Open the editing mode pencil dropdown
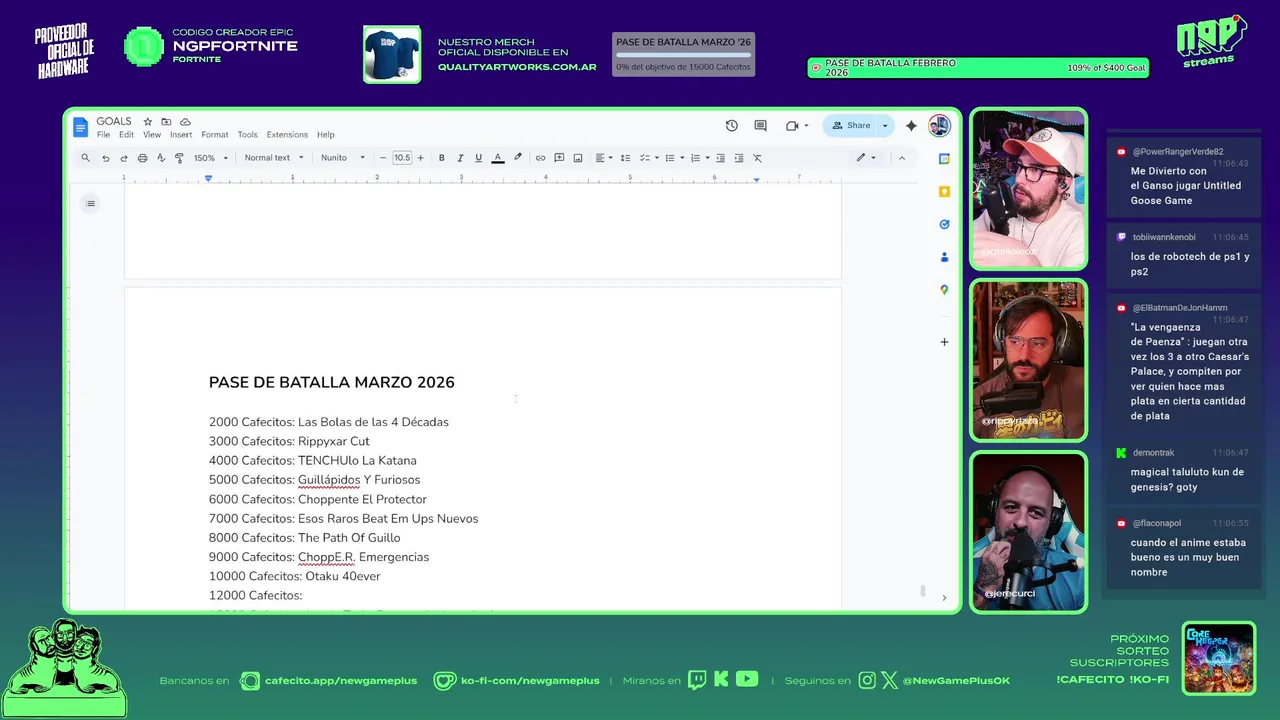 (x=866, y=158)
